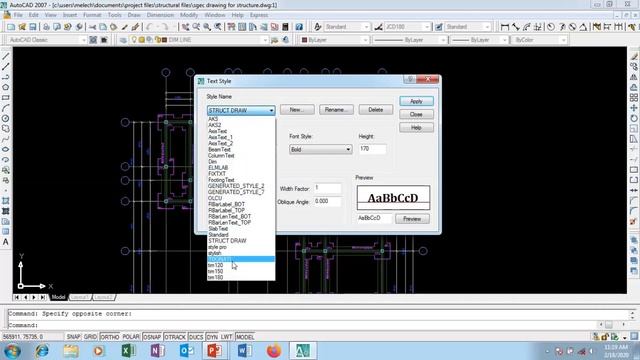Select the Line tool in draw toolbar
This screenshot has height=360, width=640.
(x=6, y=56)
